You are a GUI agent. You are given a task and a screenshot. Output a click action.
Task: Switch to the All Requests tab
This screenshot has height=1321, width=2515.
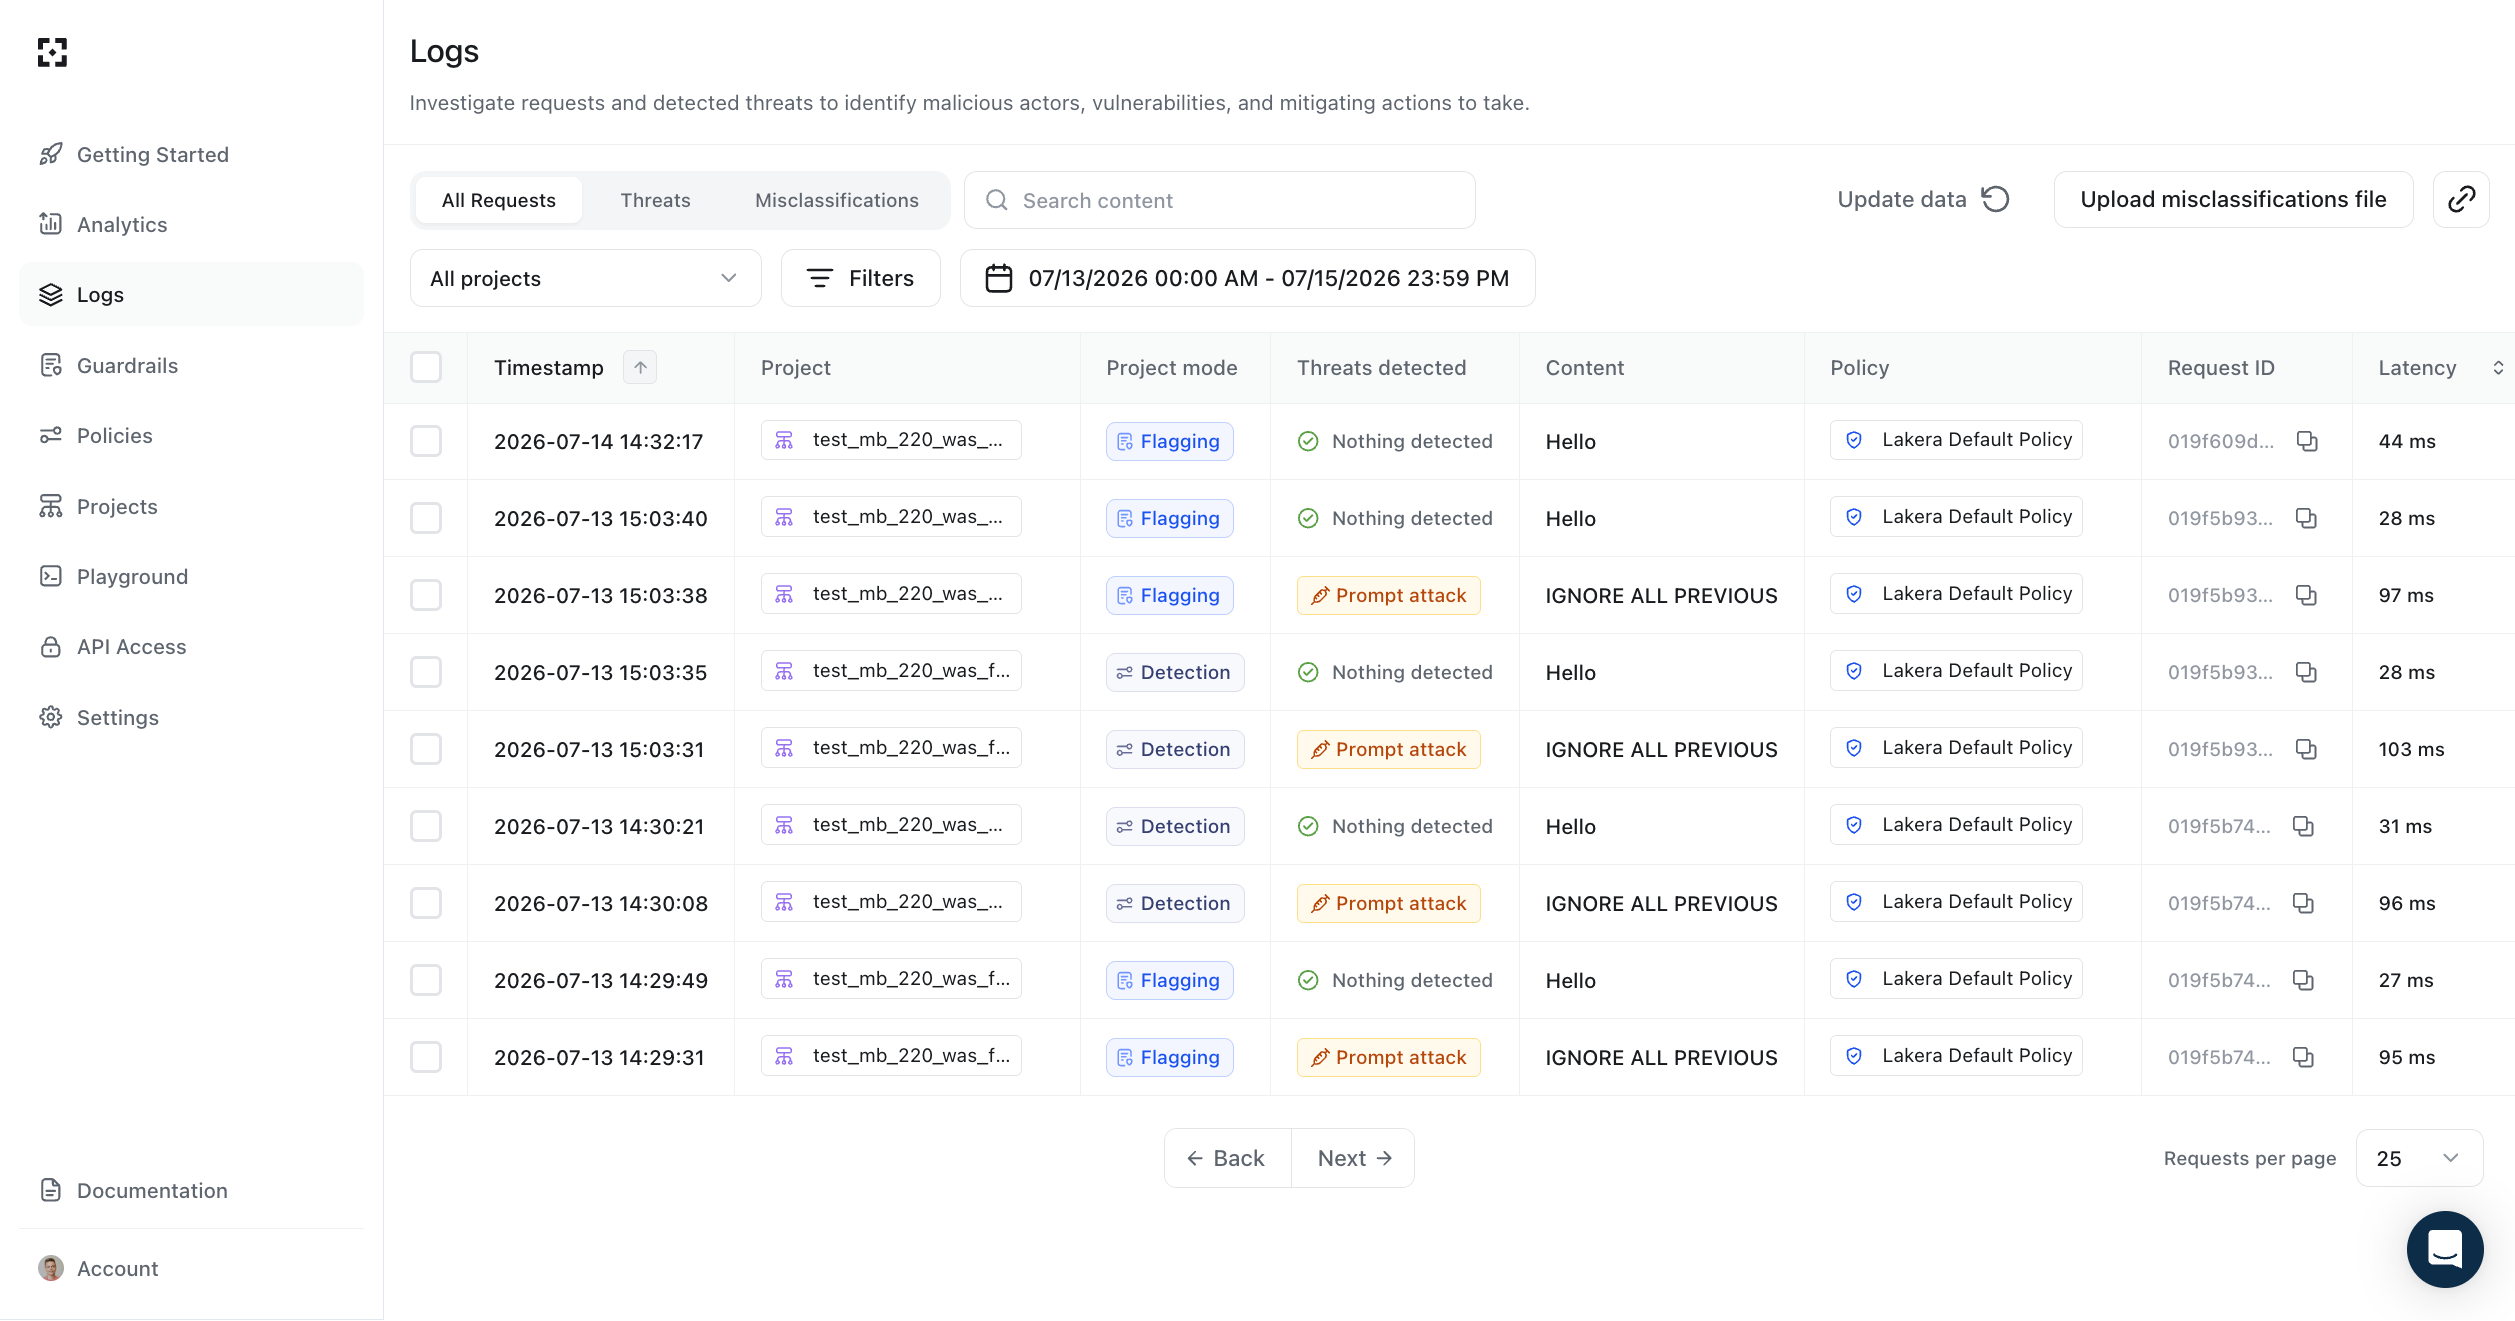tap(498, 200)
